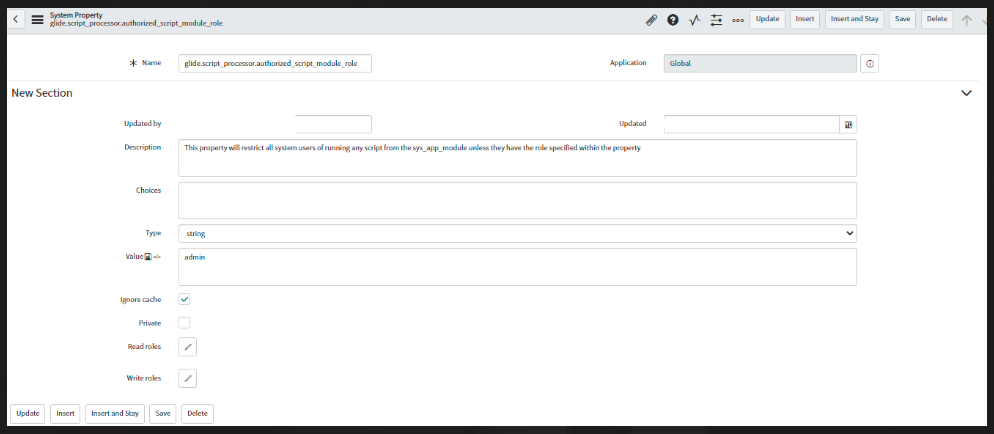Click the Application field showing Global
The height and width of the screenshot is (434, 994).
click(761, 63)
